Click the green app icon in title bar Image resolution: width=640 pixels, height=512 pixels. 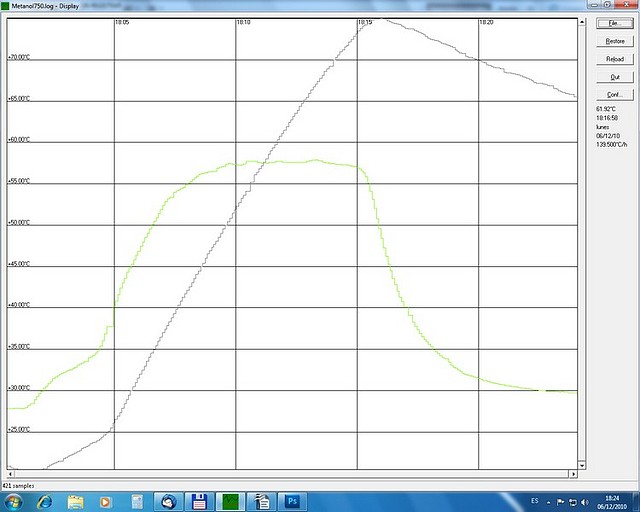click(x=5, y=6)
